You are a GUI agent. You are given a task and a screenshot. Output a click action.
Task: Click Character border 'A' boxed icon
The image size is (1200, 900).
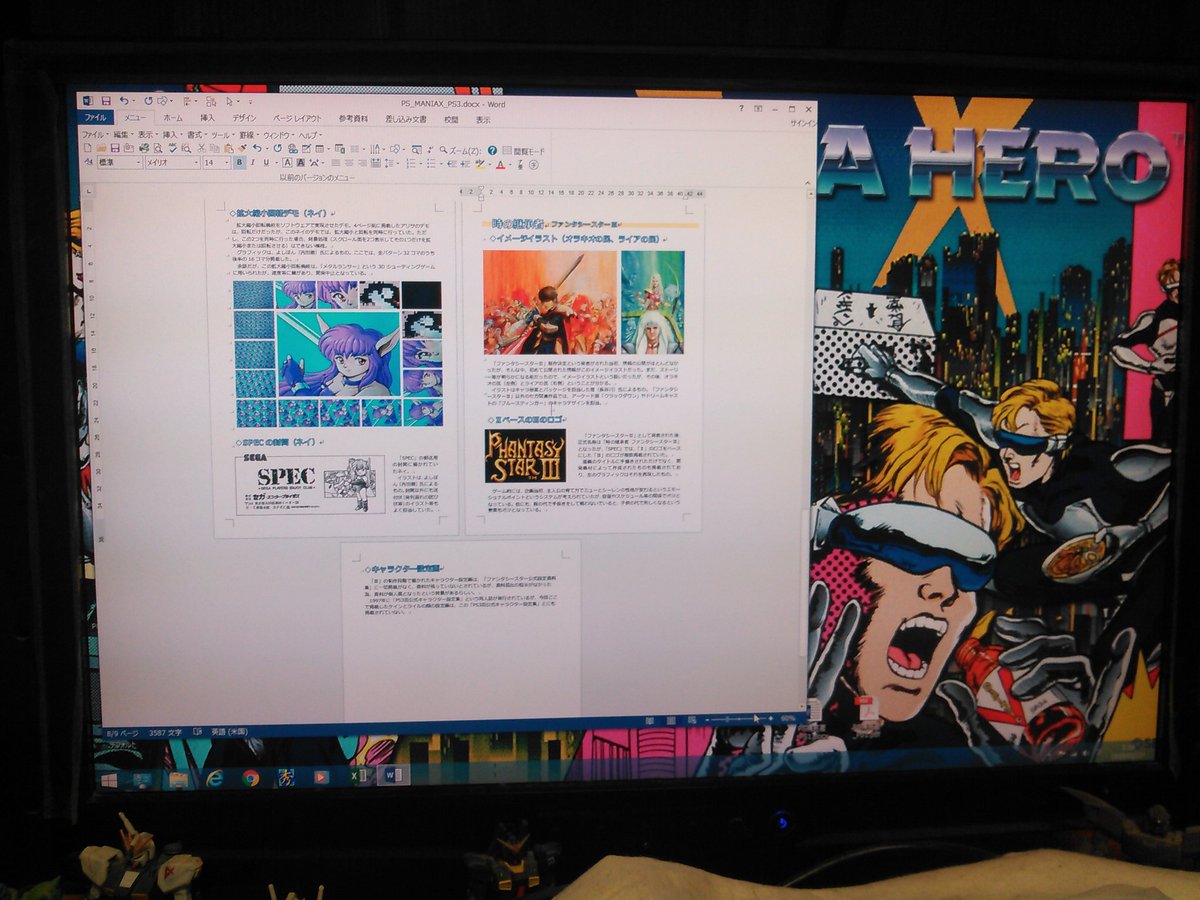coord(287,163)
